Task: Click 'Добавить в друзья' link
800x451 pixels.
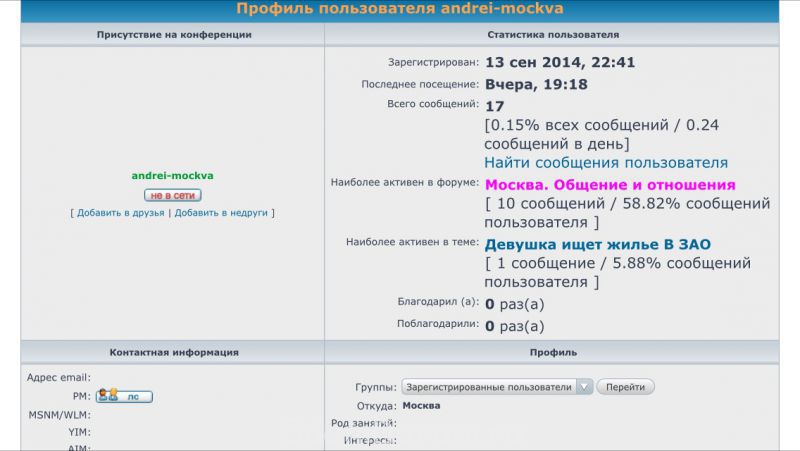Action: click(x=120, y=213)
